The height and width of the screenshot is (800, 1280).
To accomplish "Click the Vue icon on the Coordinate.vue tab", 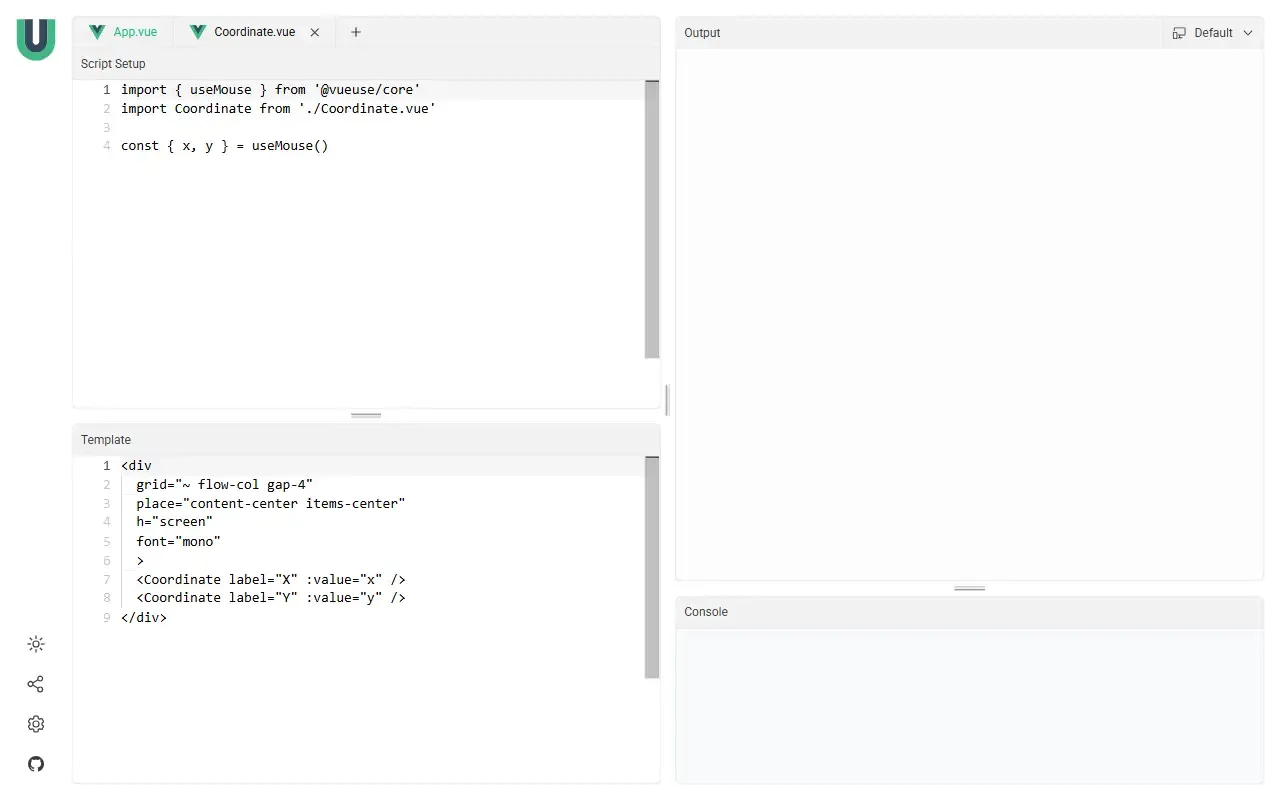I will point(198,32).
